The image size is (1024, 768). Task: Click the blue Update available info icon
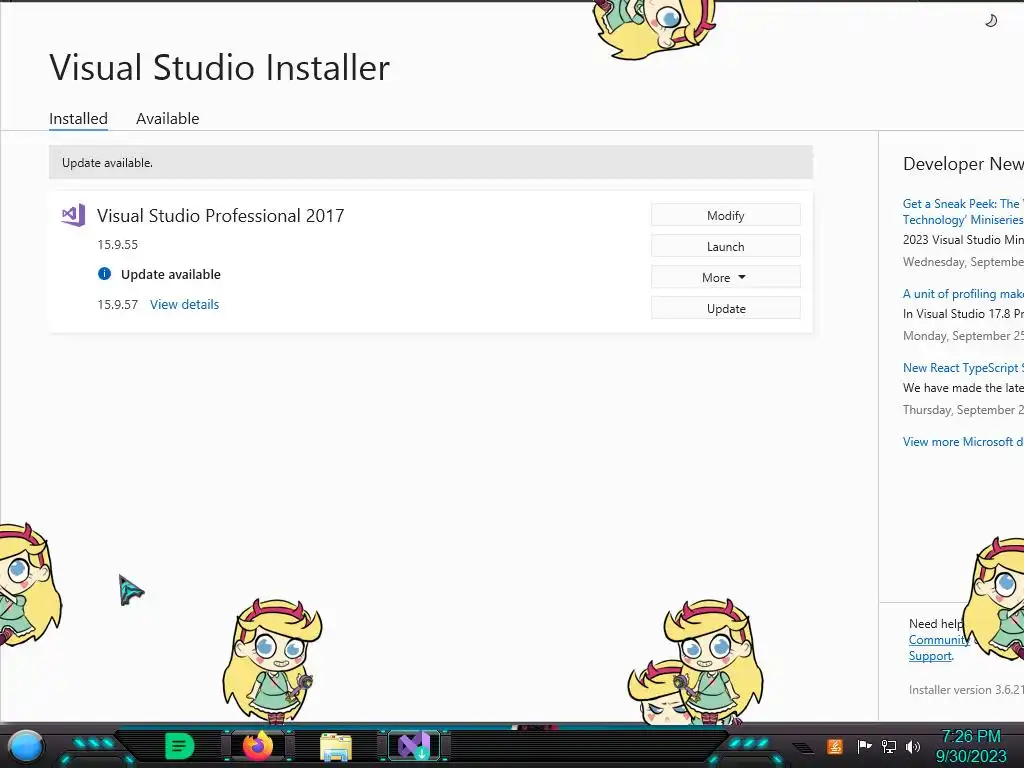(104, 274)
